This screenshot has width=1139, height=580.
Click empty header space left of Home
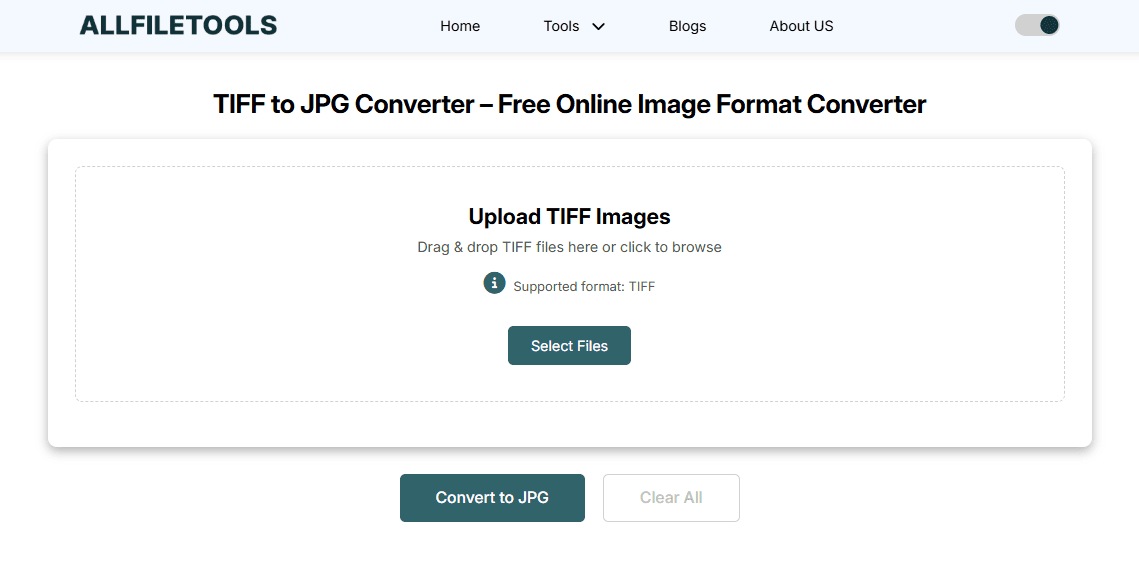pyautogui.click(x=360, y=26)
